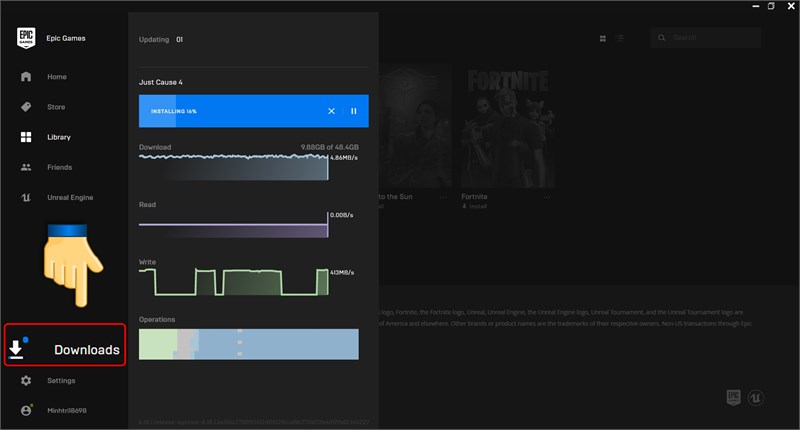
Task: Switch library to grid view
Action: (603, 38)
